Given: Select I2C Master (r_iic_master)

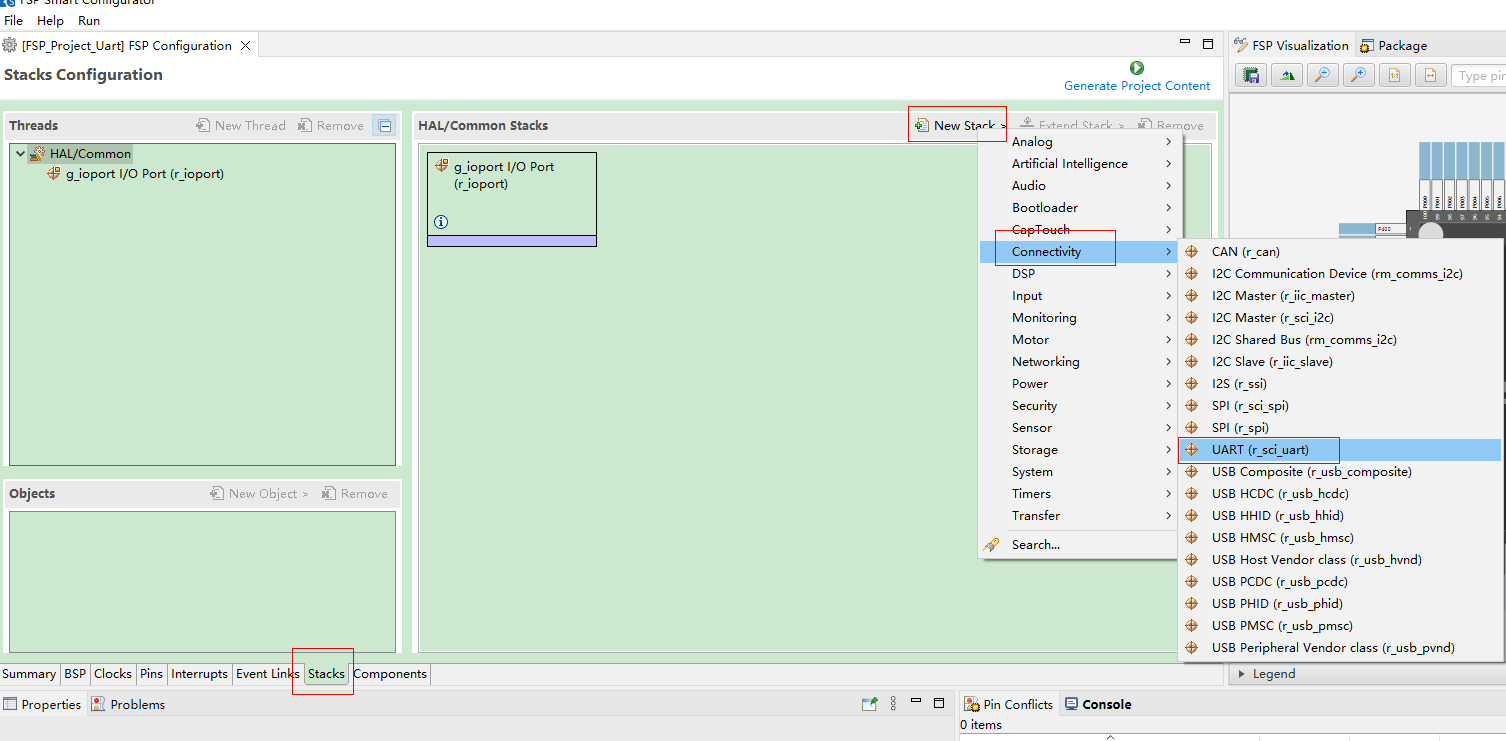Looking at the screenshot, I should pos(1340,296).
